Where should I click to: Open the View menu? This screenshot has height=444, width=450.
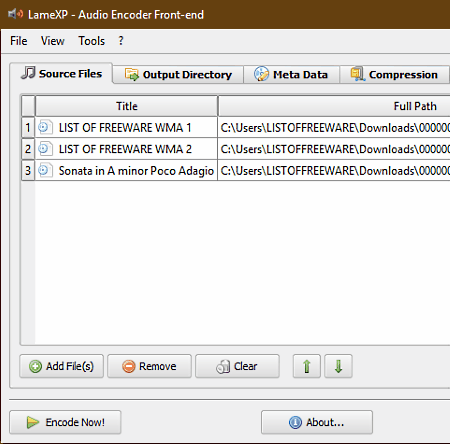tap(53, 41)
